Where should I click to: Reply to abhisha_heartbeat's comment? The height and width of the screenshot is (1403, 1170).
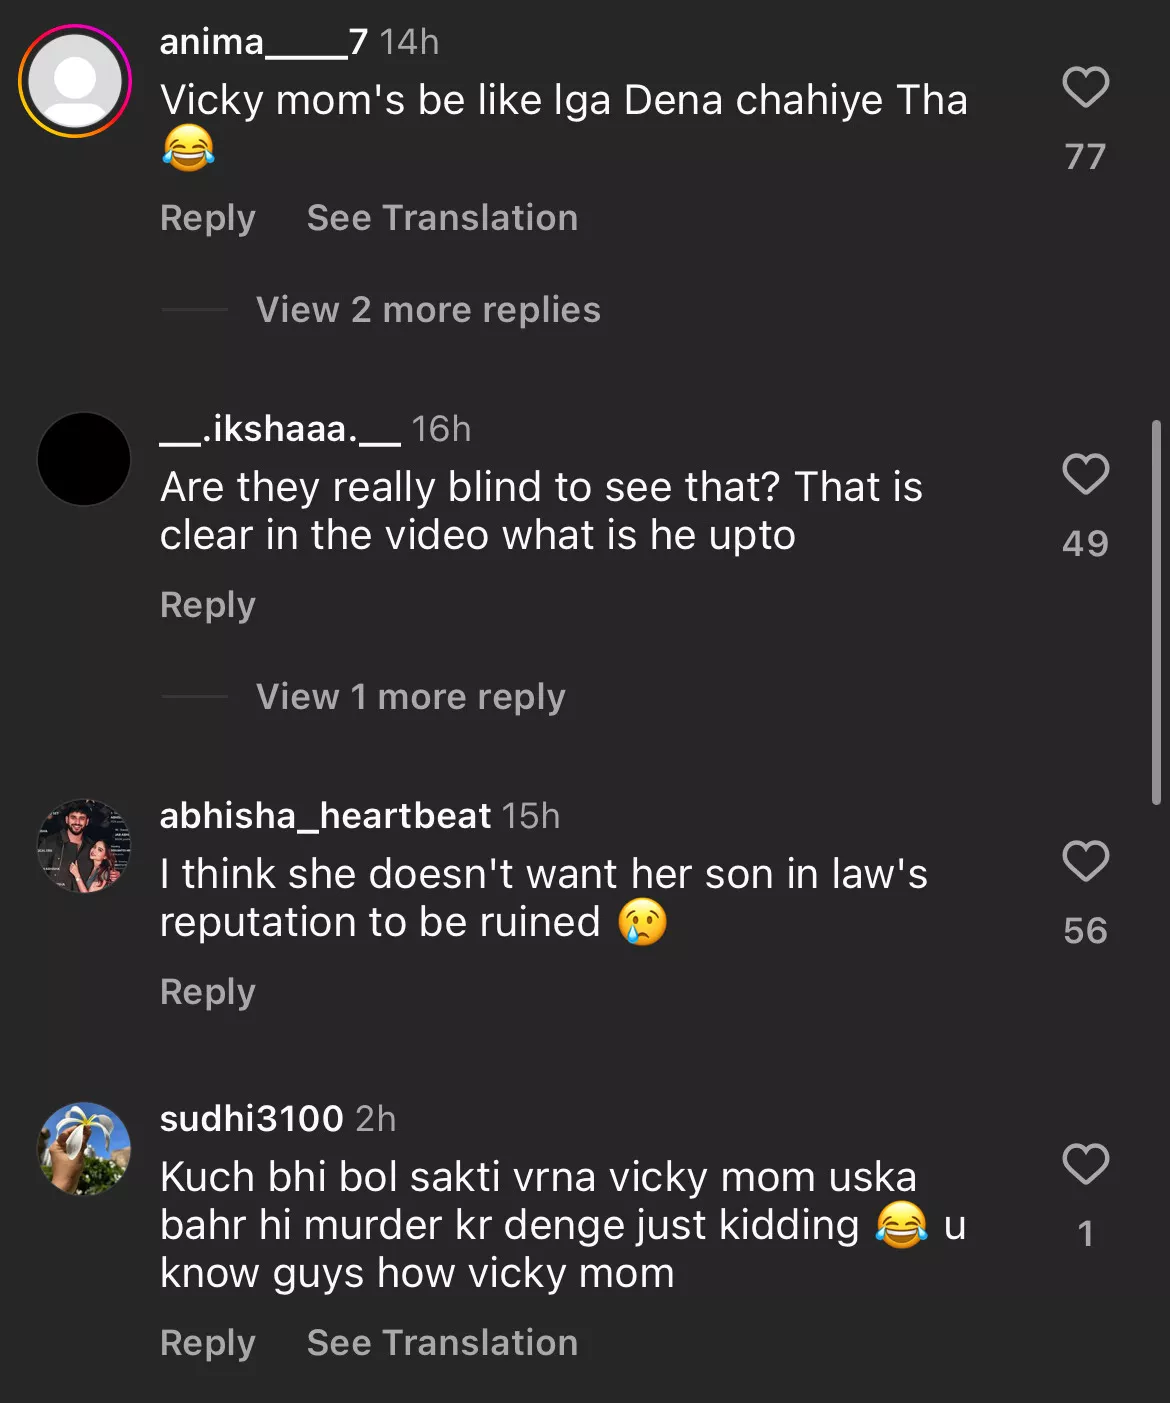click(x=208, y=992)
